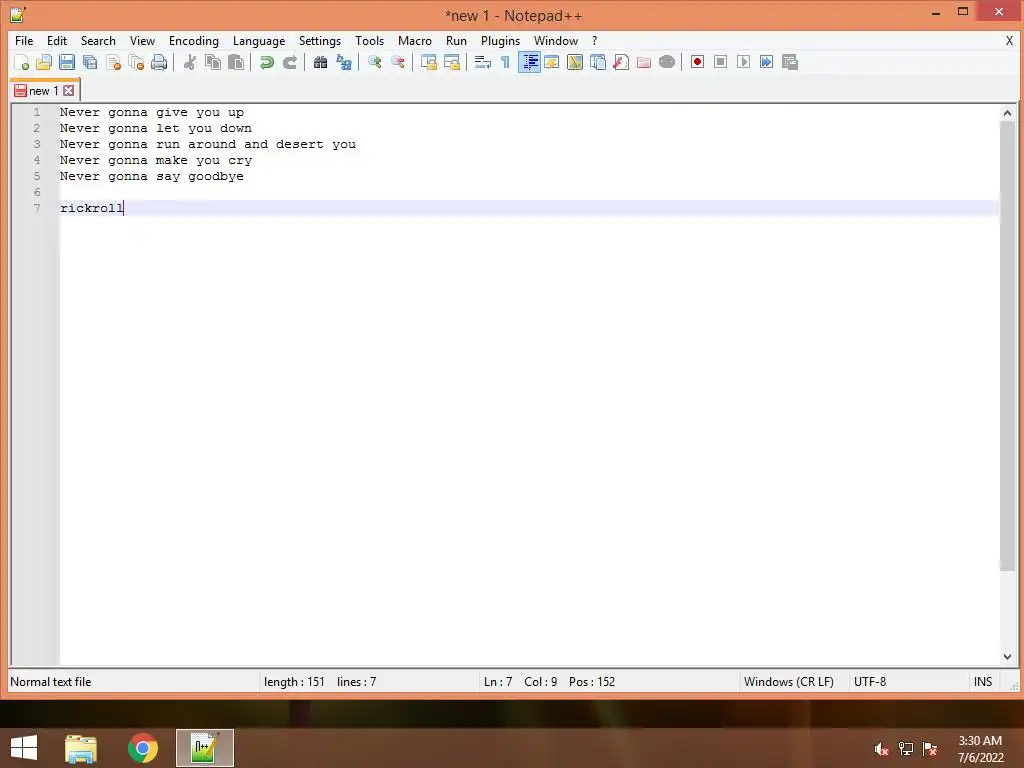The width and height of the screenshot is (1024, 768).
Task: Open Find with the binoculars icon
Action: coord(320,62)
